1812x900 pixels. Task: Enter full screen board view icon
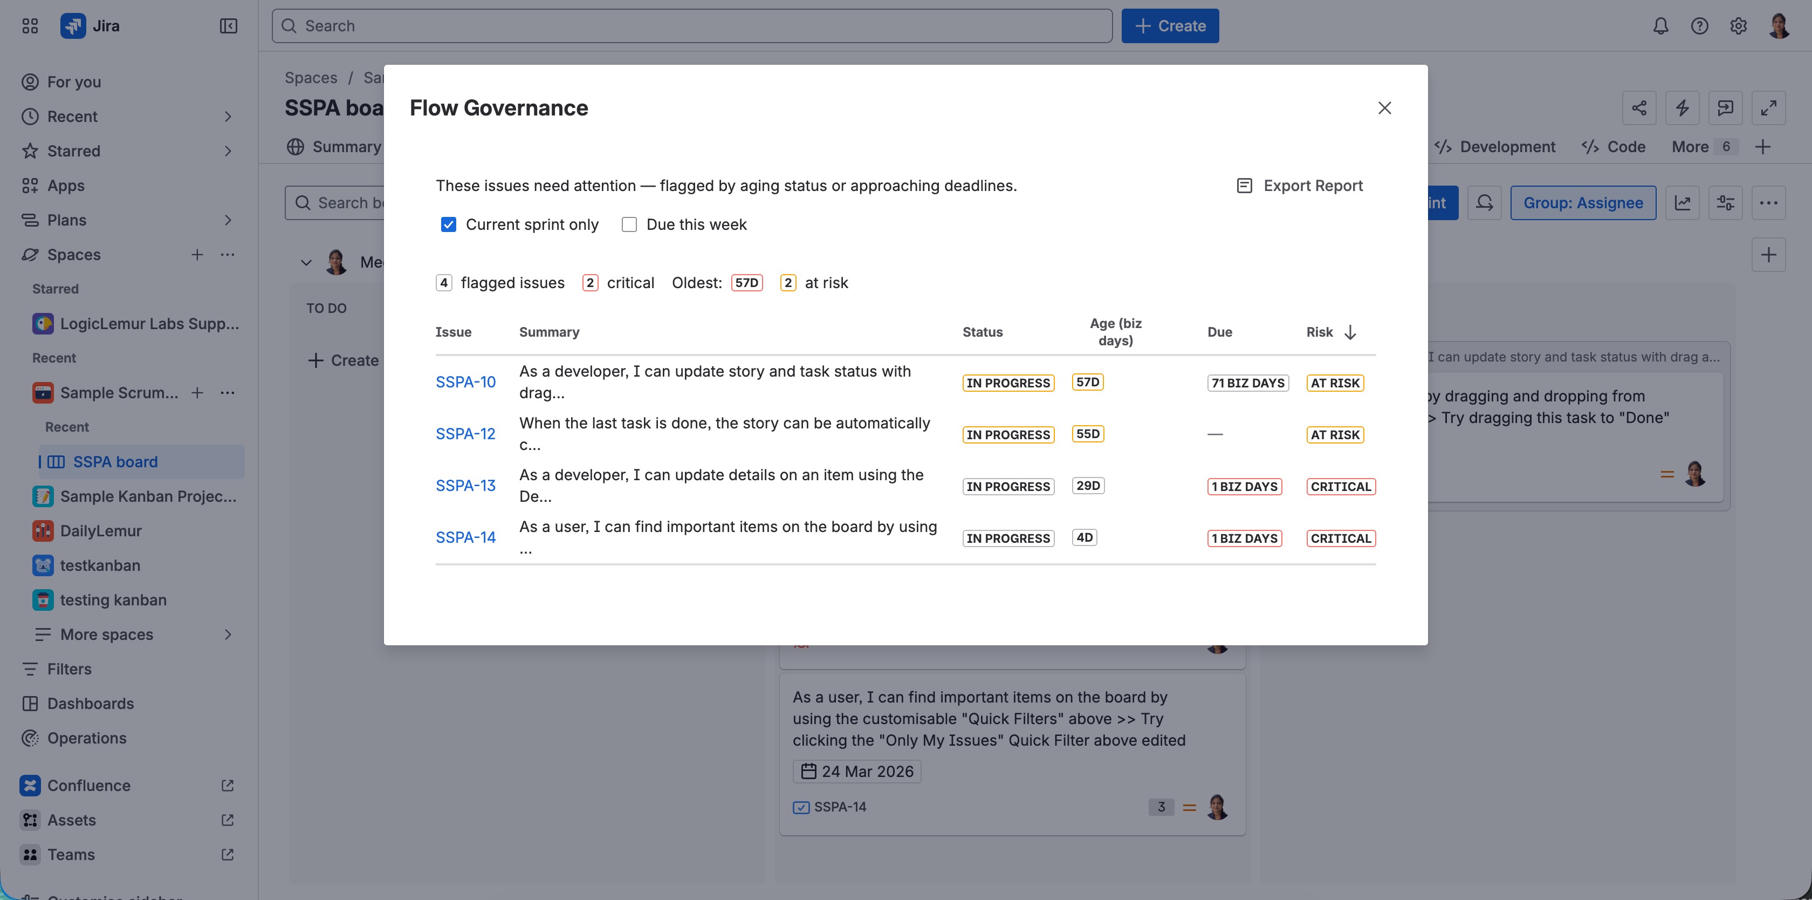[x=1768, y=108]
